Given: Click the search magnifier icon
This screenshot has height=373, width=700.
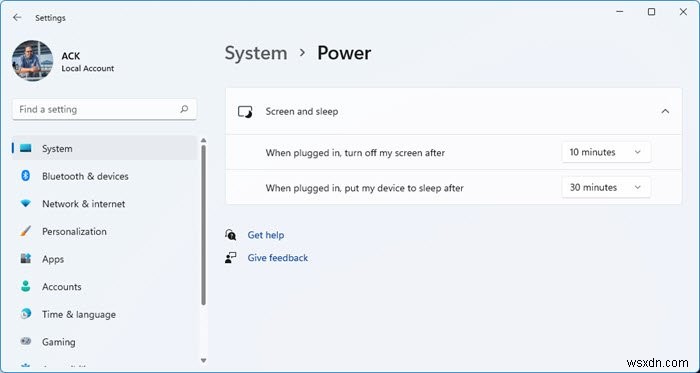Looking at the screenshot, I should click(x=184, y=109).
